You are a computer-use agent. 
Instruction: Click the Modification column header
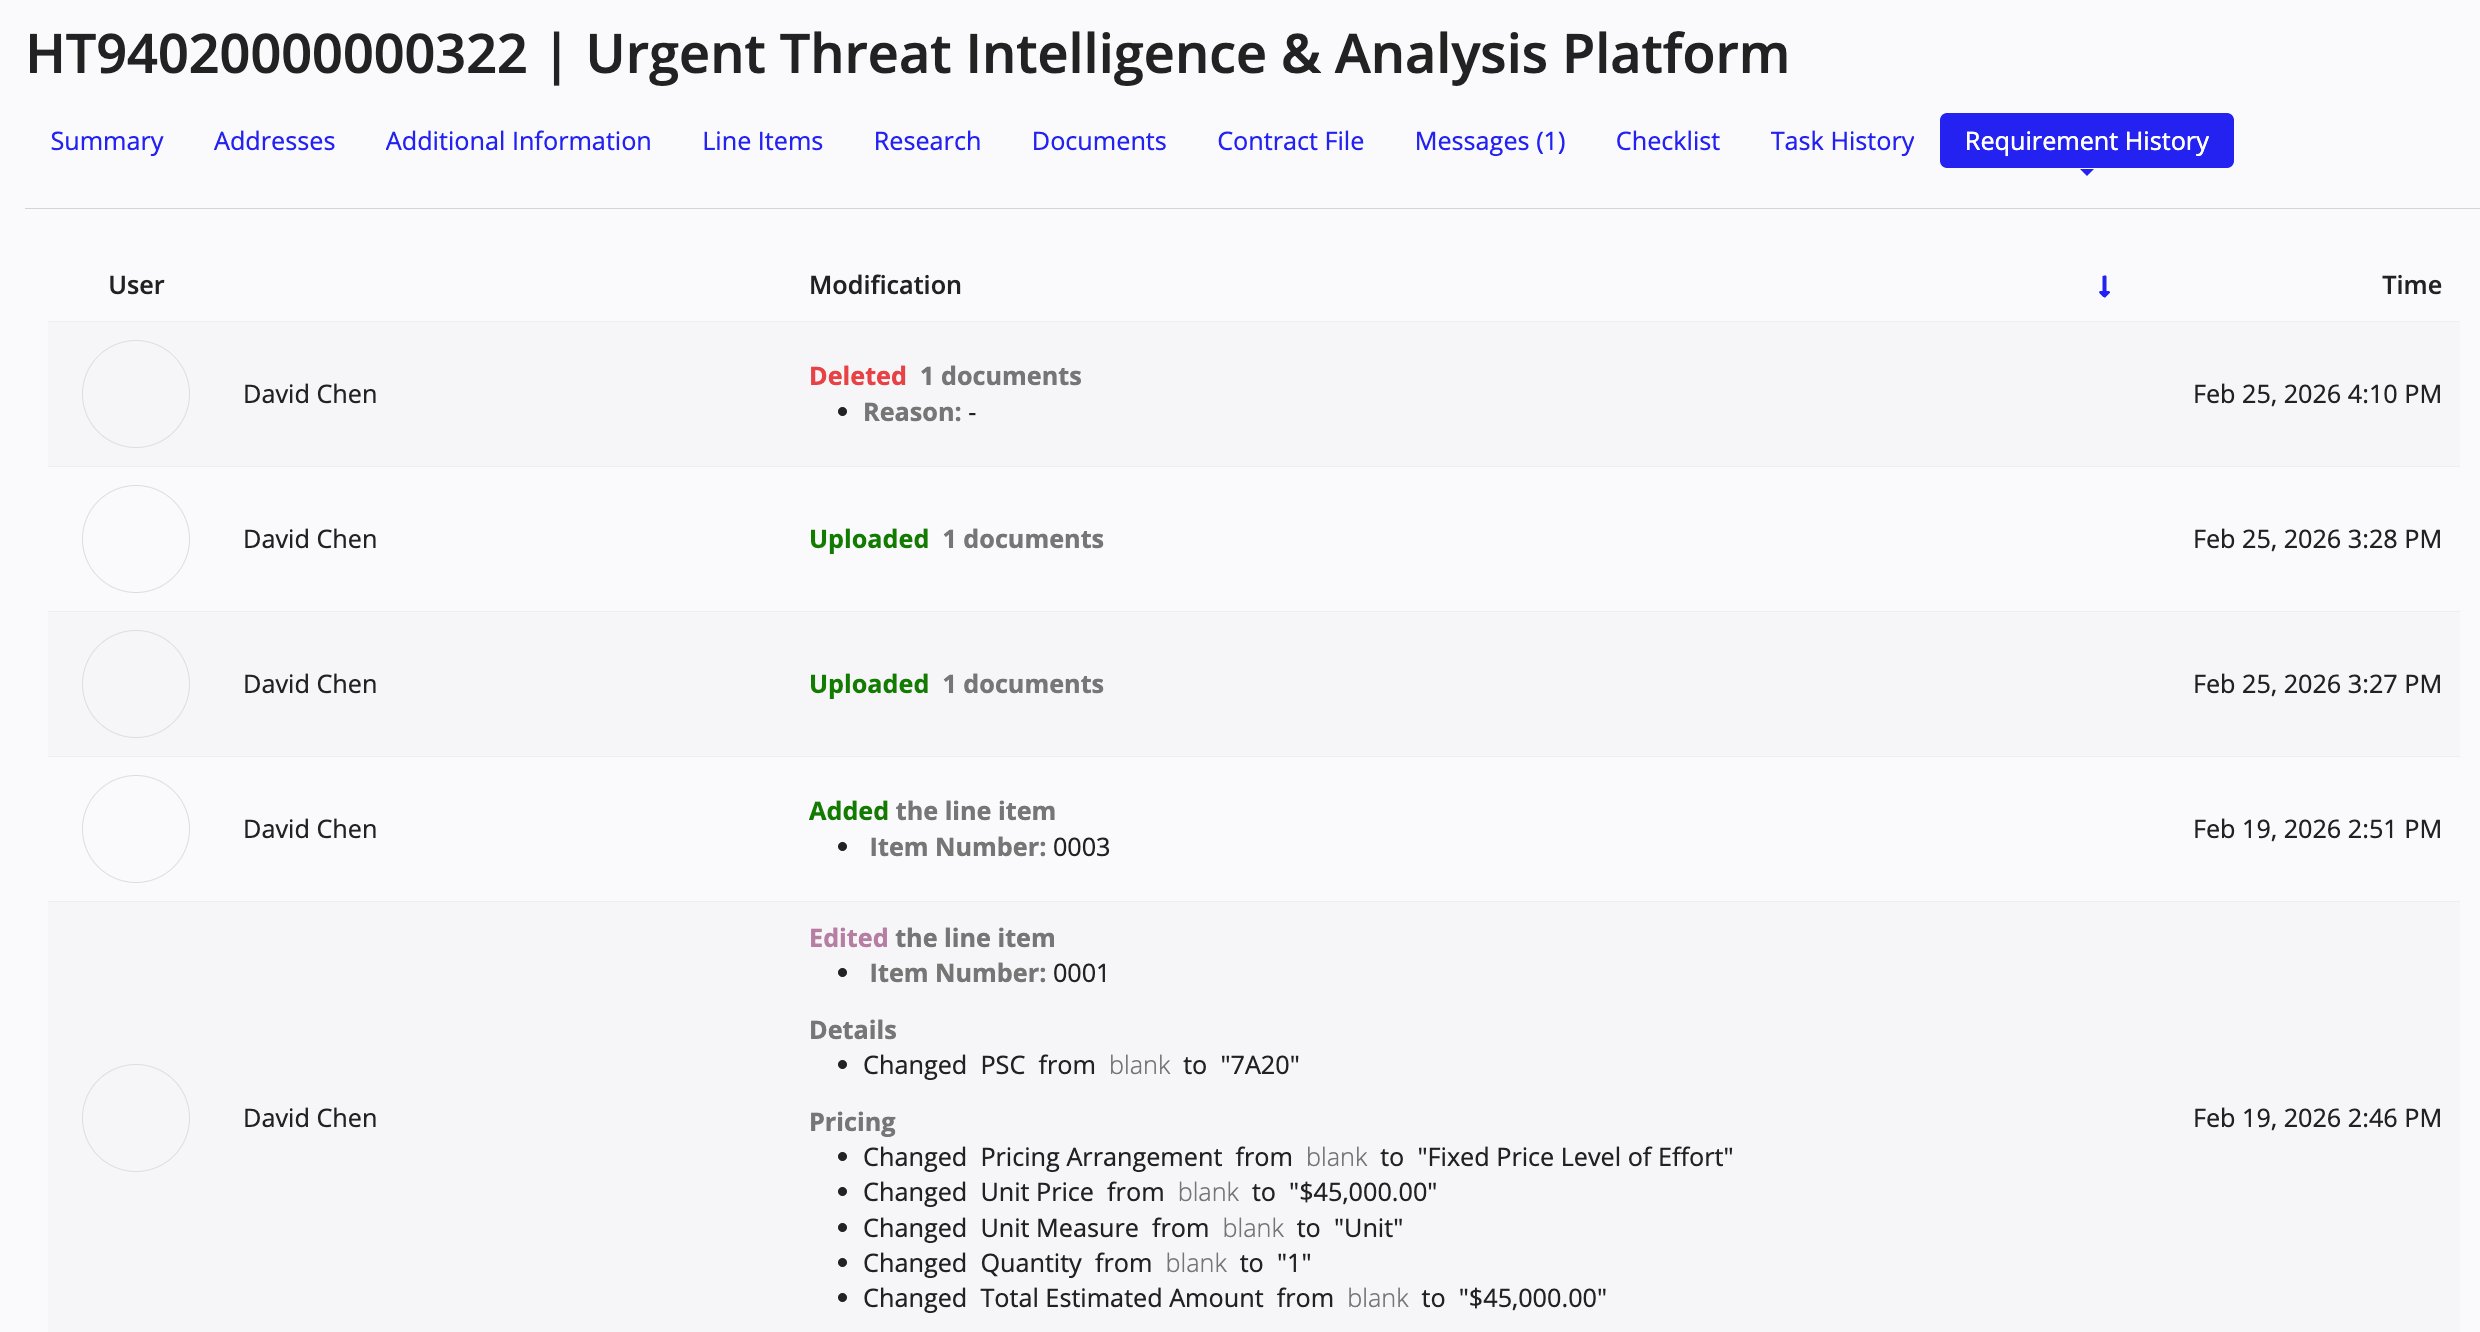[x=885, y=285]
